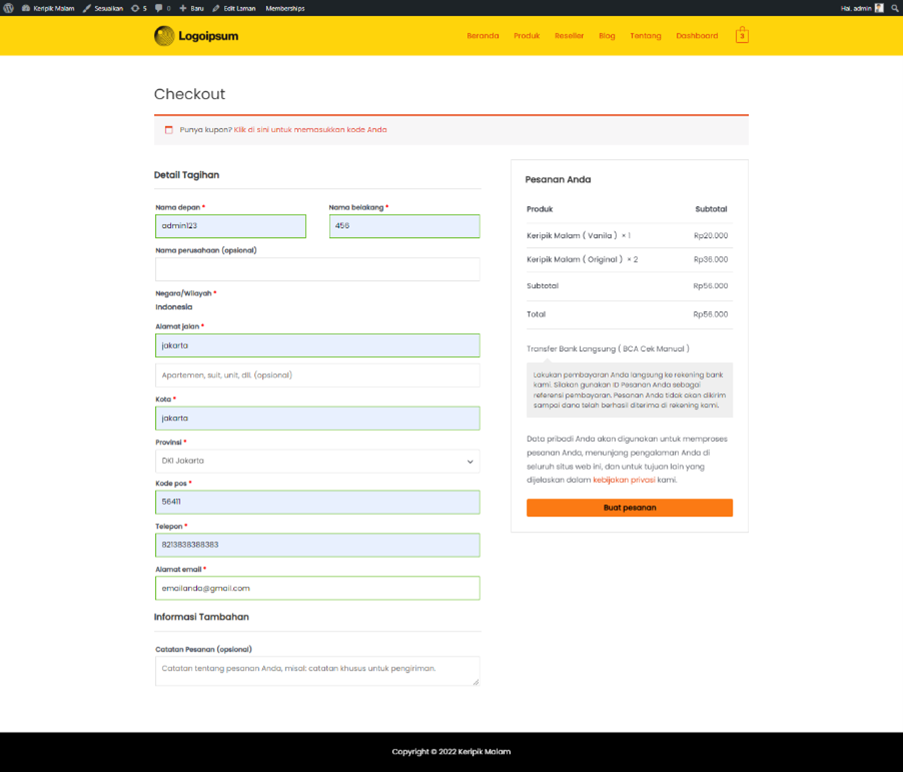The width and height of the screenshot is (903, 772).
Task: Open the Dashboard navigation item
Action: pos(696,36)
